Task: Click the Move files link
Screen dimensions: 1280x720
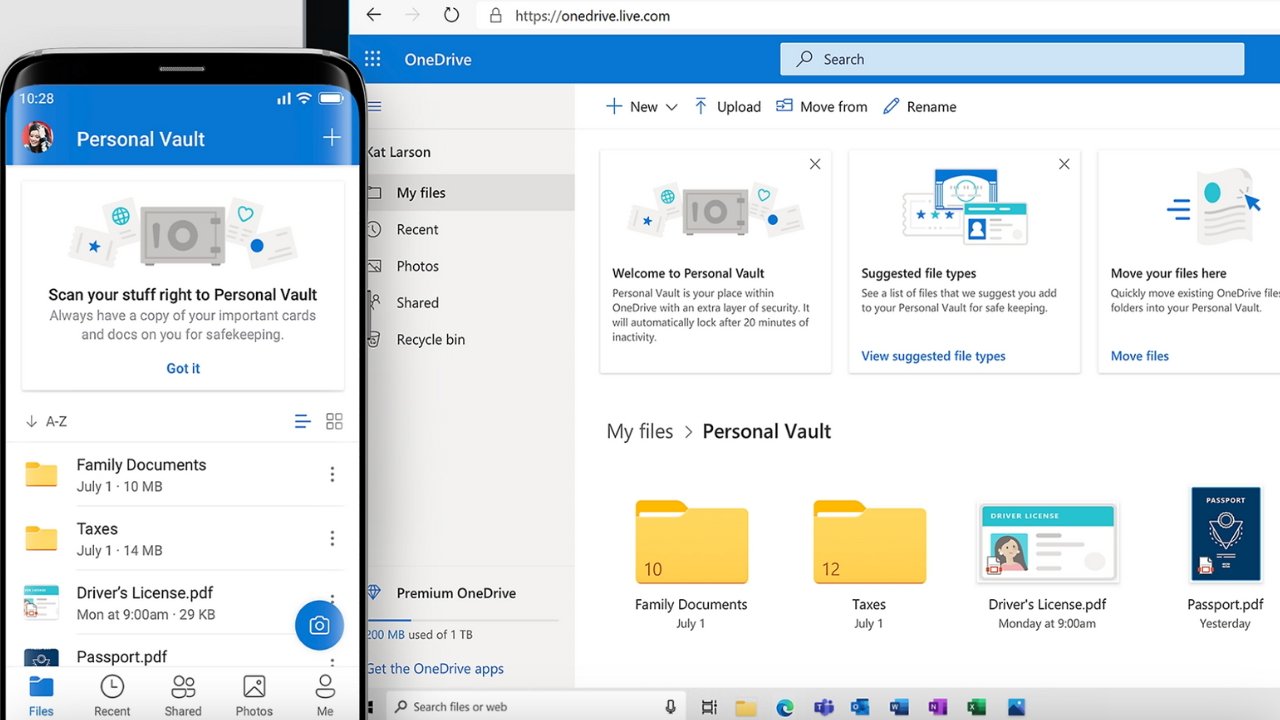Action: coord(1139,356)
